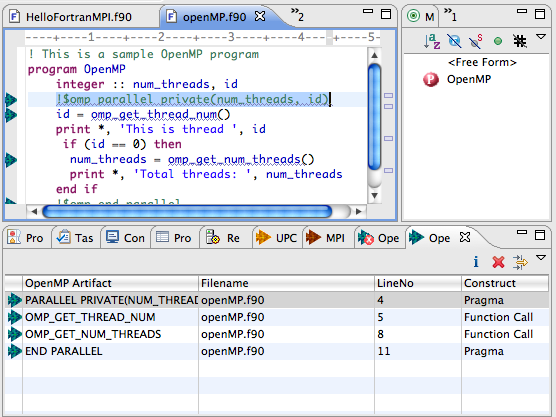Place cursor on 'program OpenMP' code line
Image resolution: width=556 pixels, height=417 pixels.
tap(77, 69)
